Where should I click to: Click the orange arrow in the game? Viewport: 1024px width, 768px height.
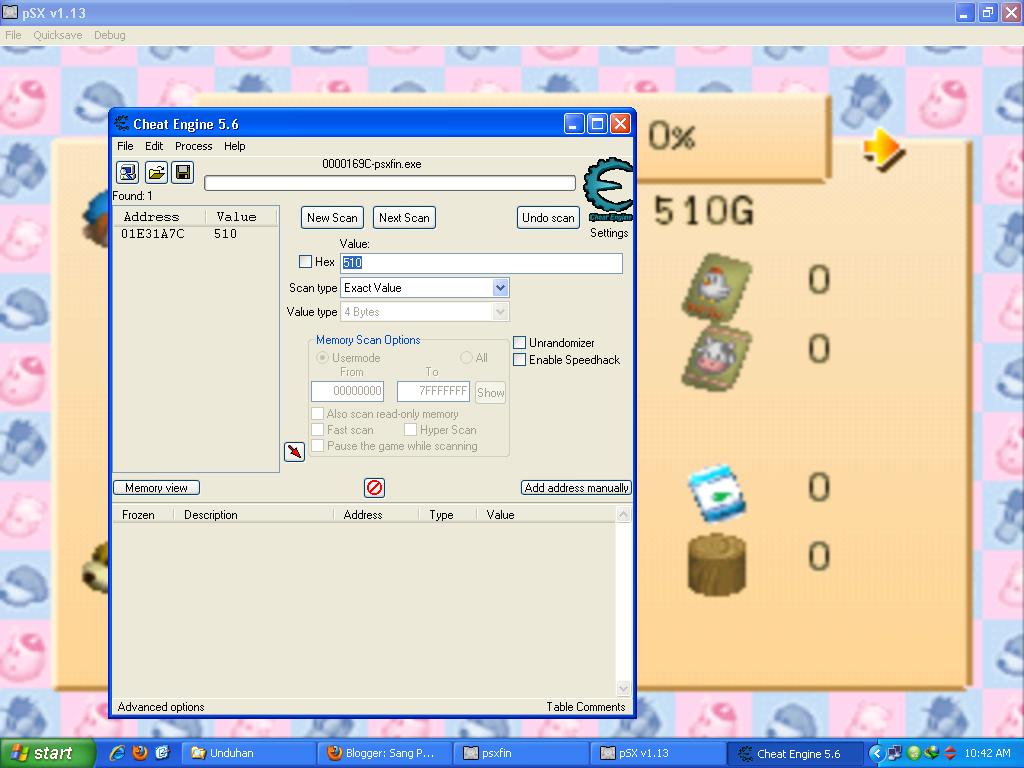(x=883, y=150)
